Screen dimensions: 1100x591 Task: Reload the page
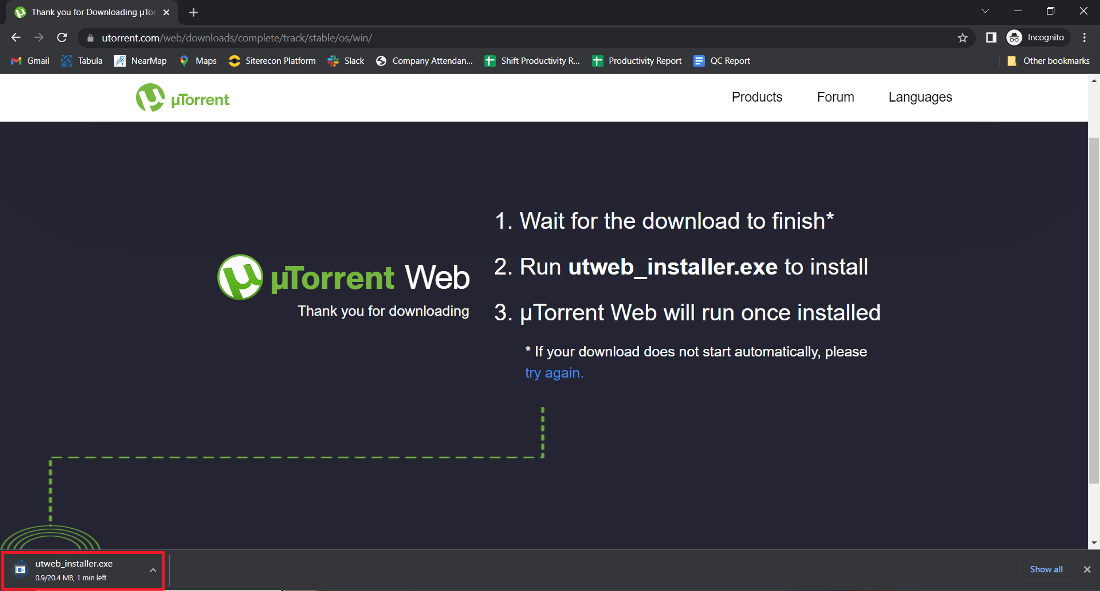(62, 36)
